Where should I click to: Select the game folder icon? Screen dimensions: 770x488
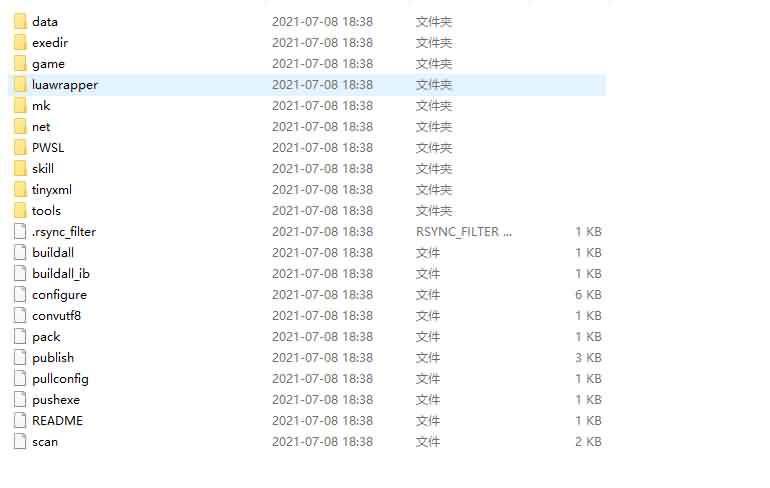coord(20,64)
